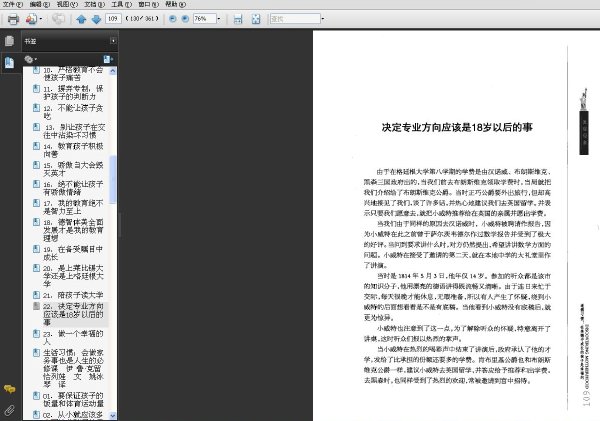Open the search field dropdown arrow

tap(323, 18)
